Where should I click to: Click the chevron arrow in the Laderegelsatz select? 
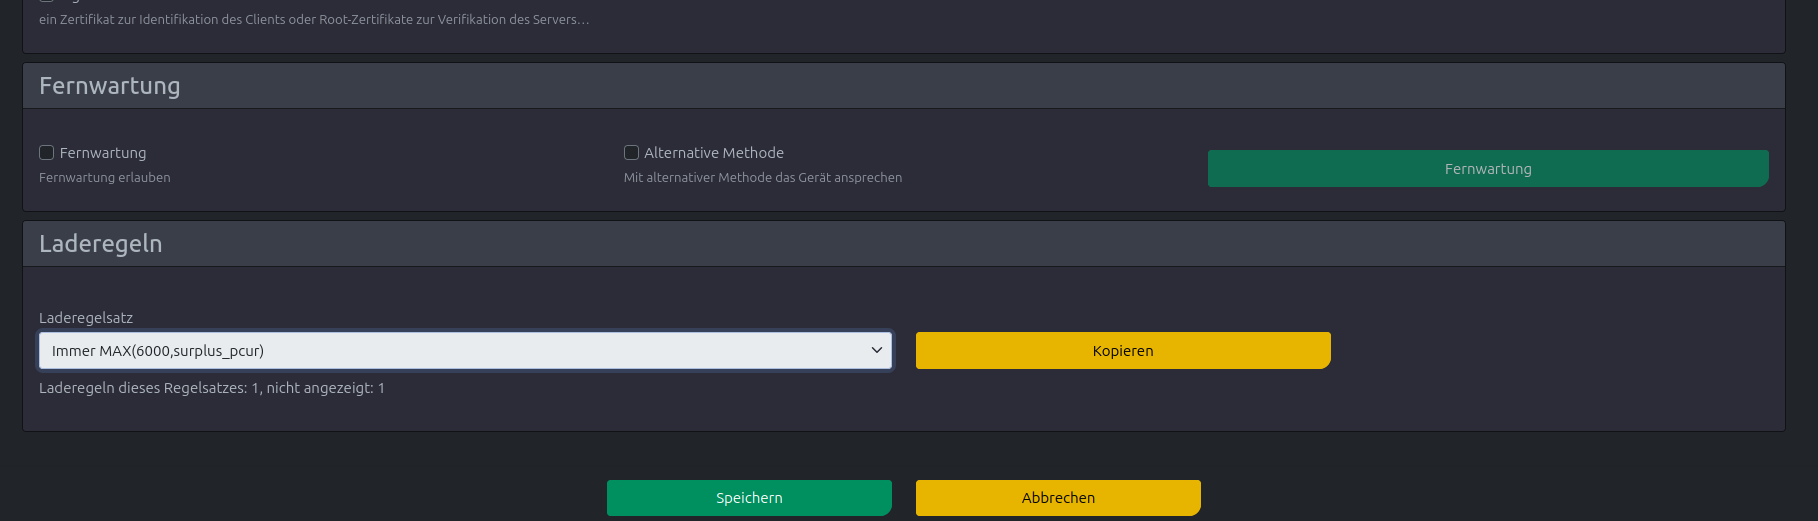876,350
